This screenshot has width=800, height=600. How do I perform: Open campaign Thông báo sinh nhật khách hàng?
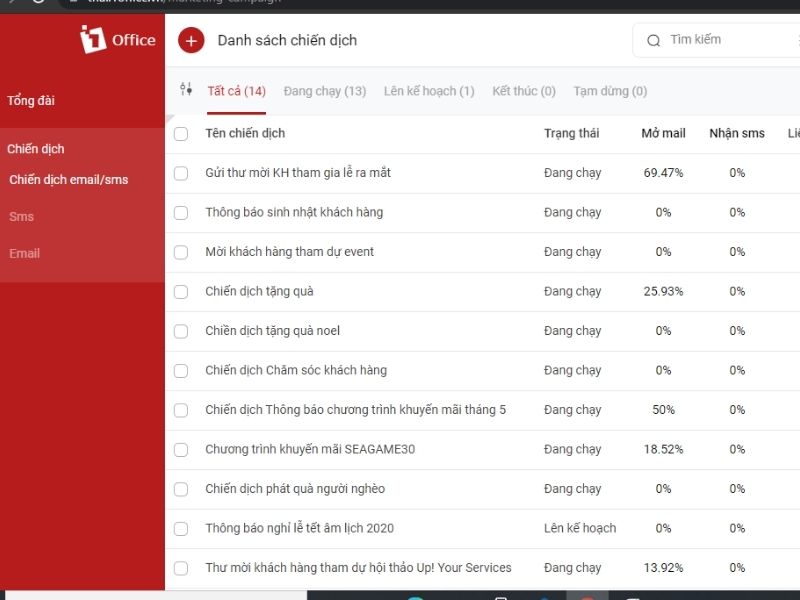pos(294,212)
